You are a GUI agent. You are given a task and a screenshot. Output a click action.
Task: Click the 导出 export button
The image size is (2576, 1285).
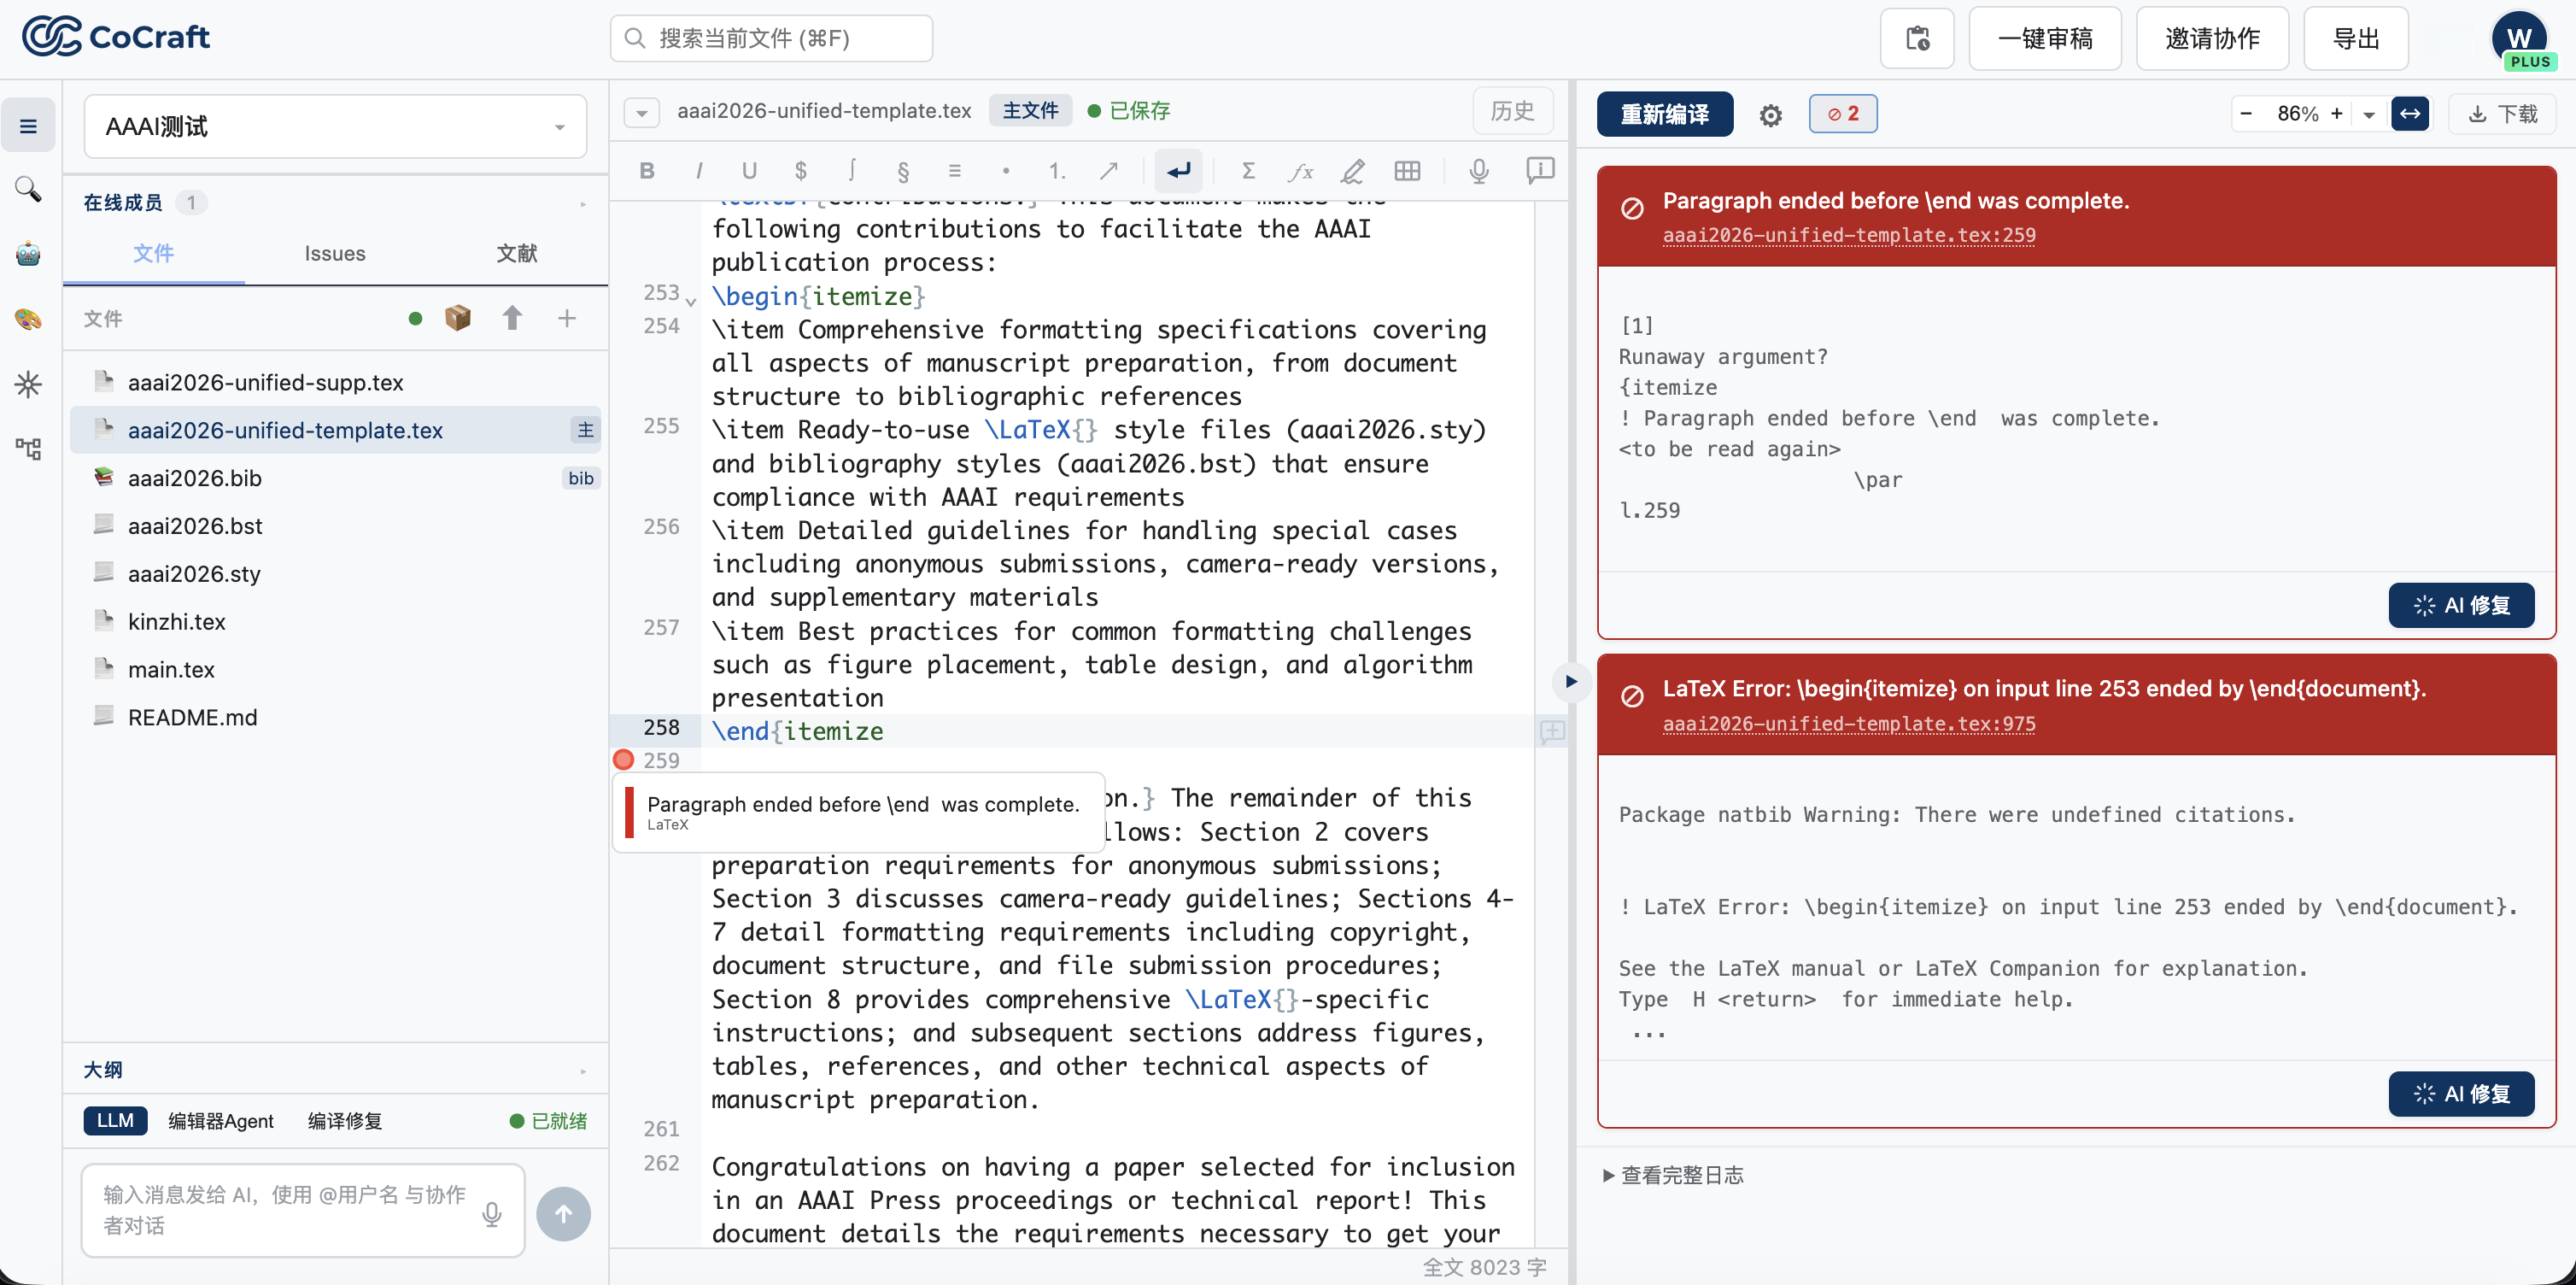point(2355,38)
